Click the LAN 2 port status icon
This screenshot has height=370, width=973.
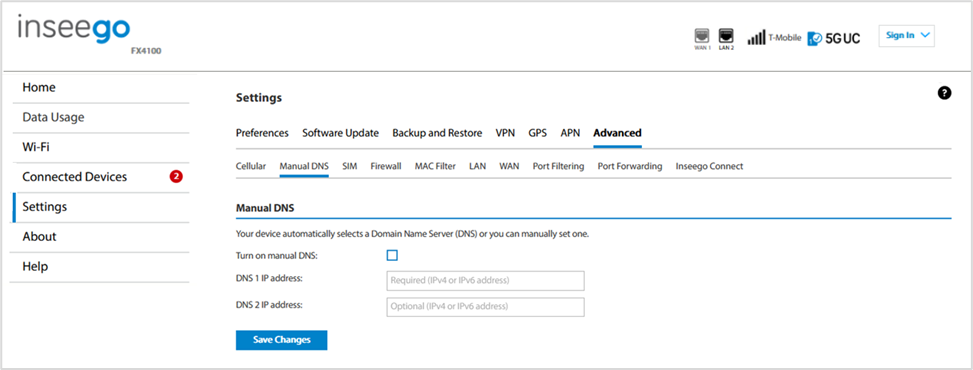click(x=725, y=36)
